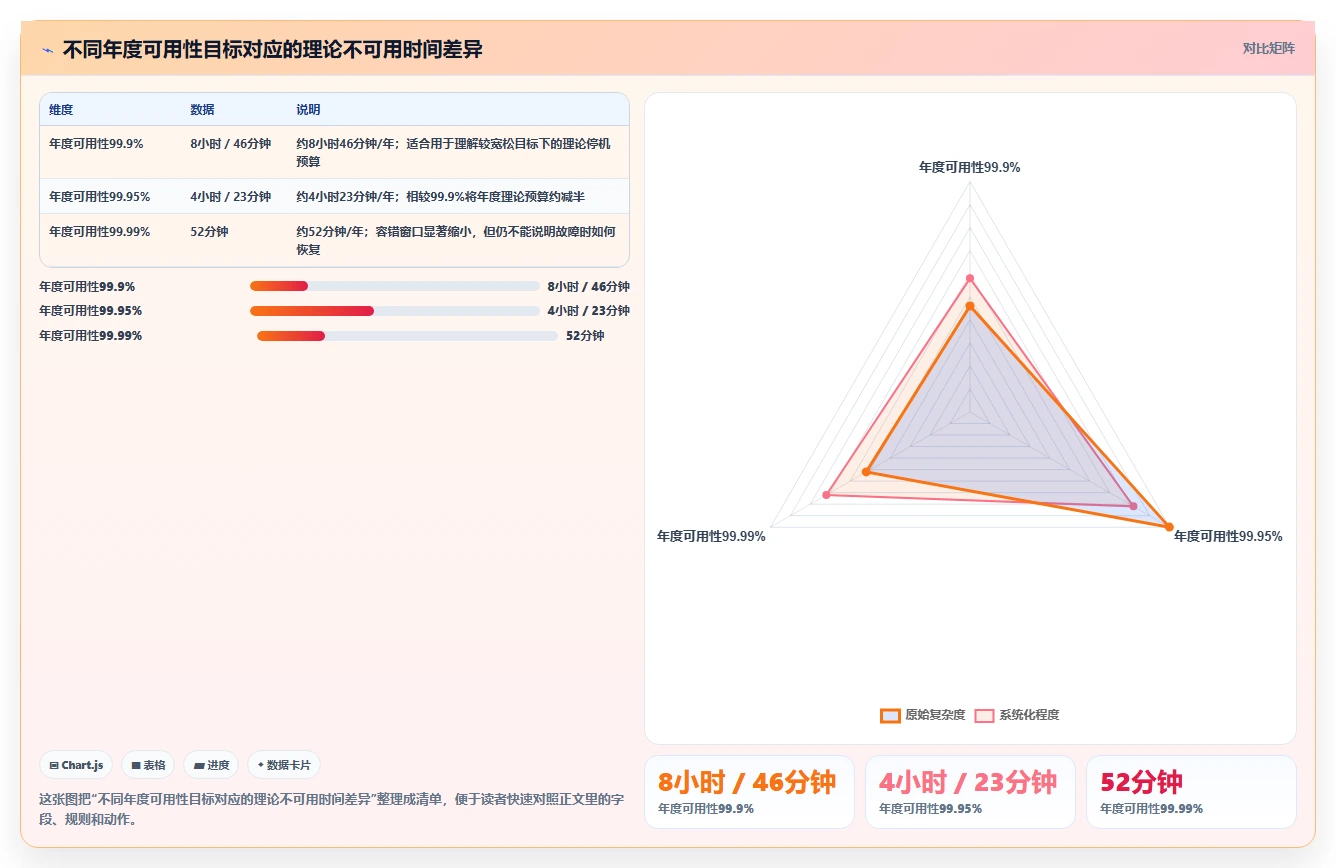Click the 4小时 / 23分钟 value beside the progress bar
The image size is (1336, 868).
(x=588, y=311)
